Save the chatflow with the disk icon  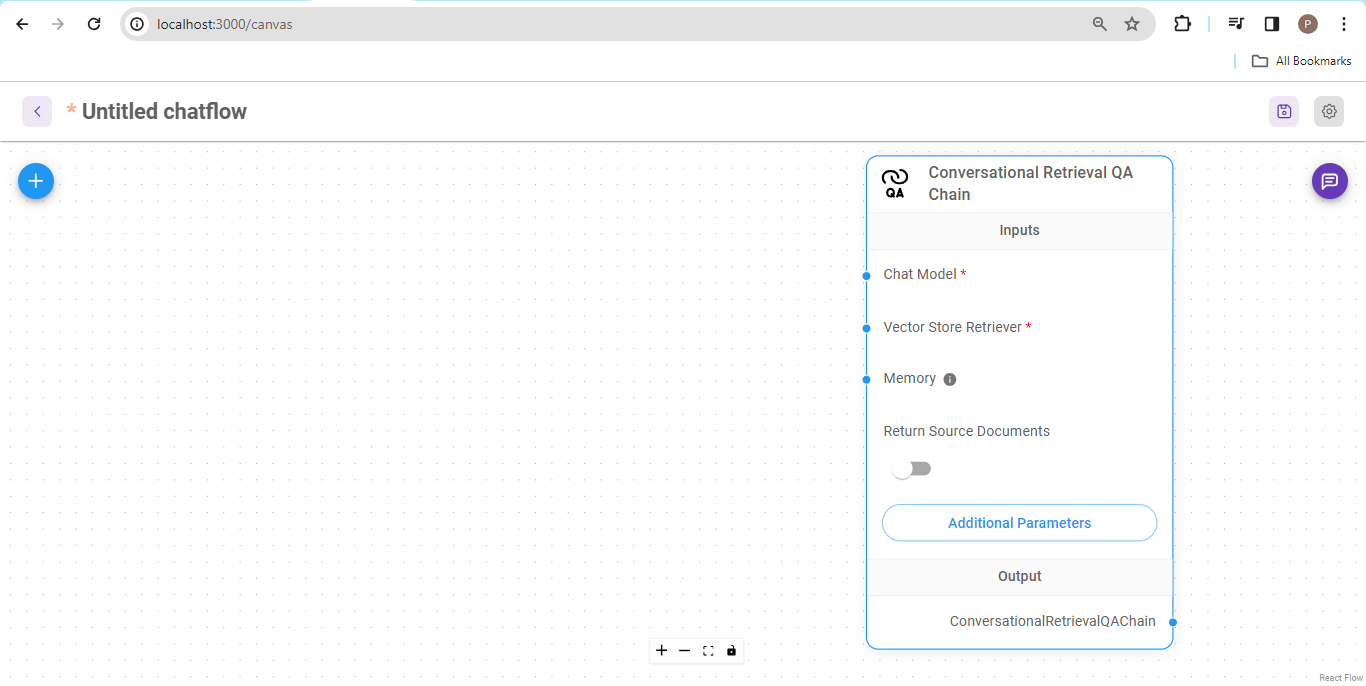(x=1284, y=112)
